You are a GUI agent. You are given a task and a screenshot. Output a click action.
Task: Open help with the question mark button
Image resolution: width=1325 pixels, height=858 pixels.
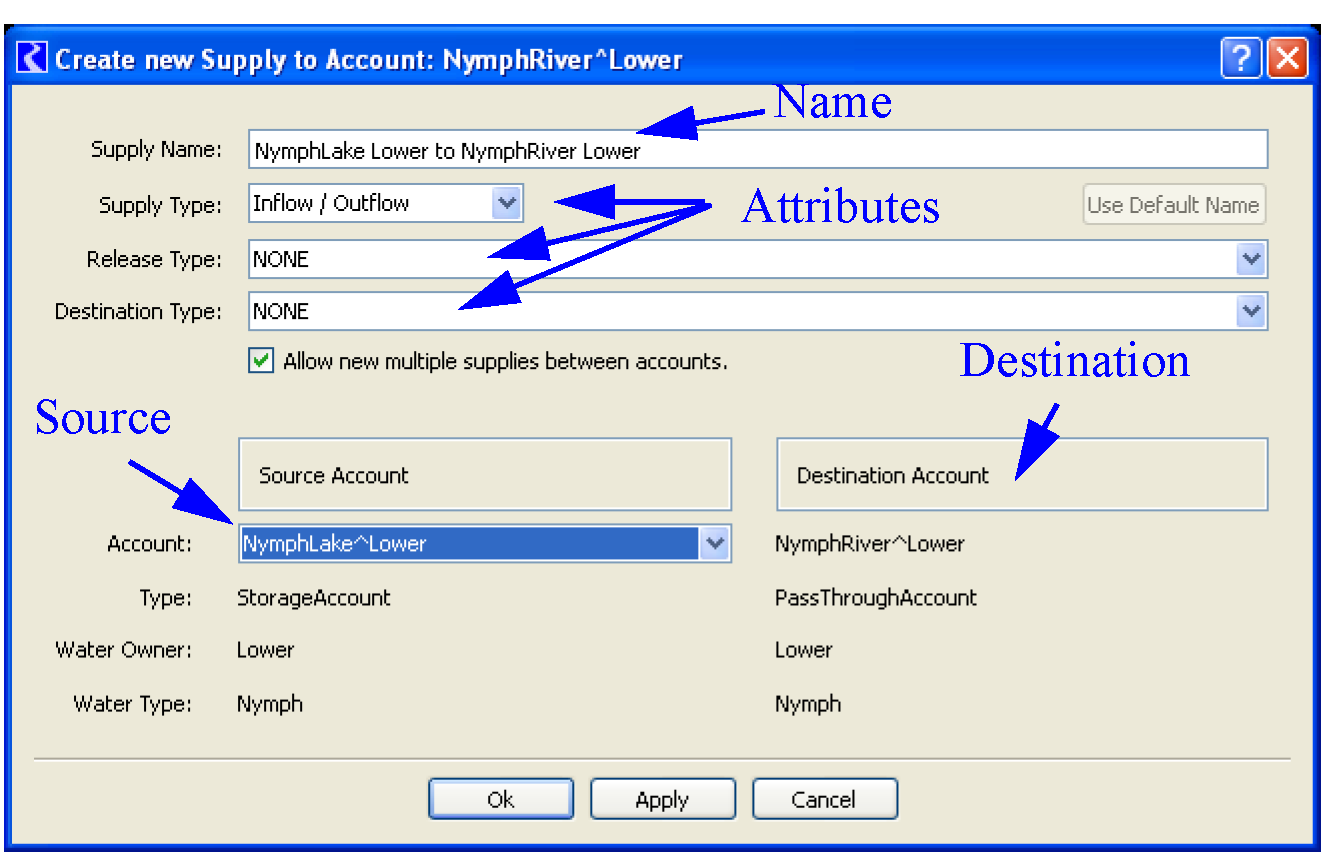click(x=1240, y=59)
